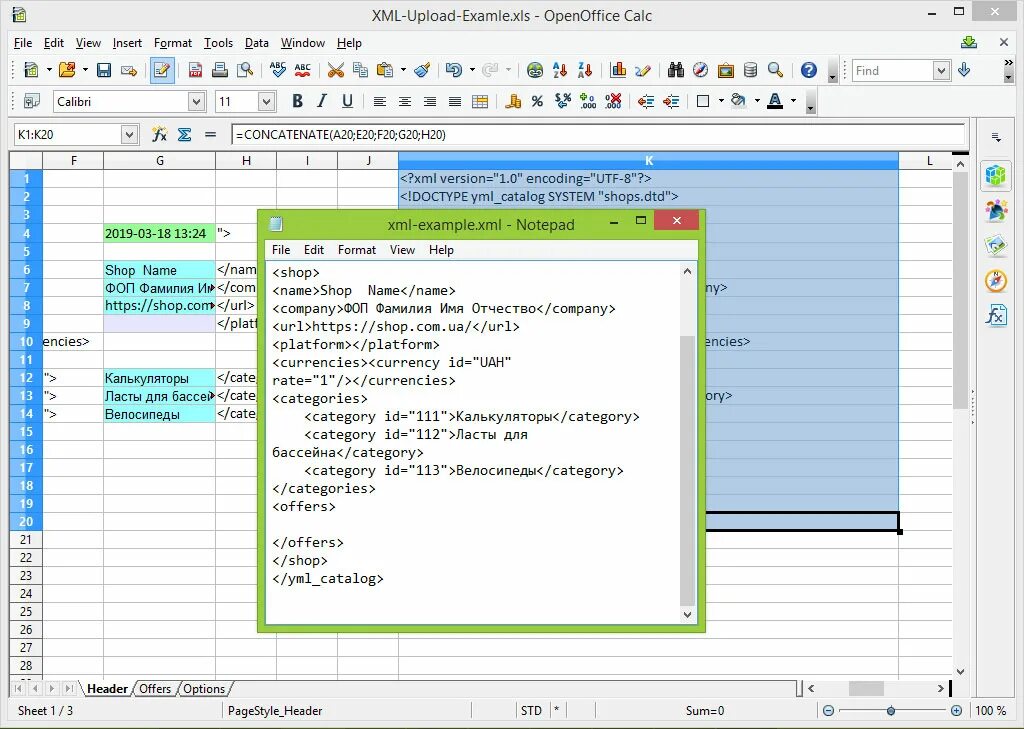This screenshot has width=1024, height=729.
Task: Click the Zoom magnifier icon
Action: tap(775, 70)
